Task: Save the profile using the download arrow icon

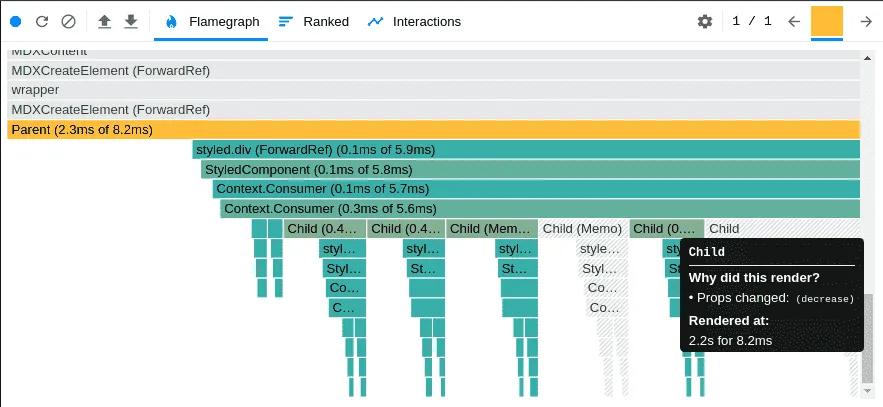Action: point(131,21)
